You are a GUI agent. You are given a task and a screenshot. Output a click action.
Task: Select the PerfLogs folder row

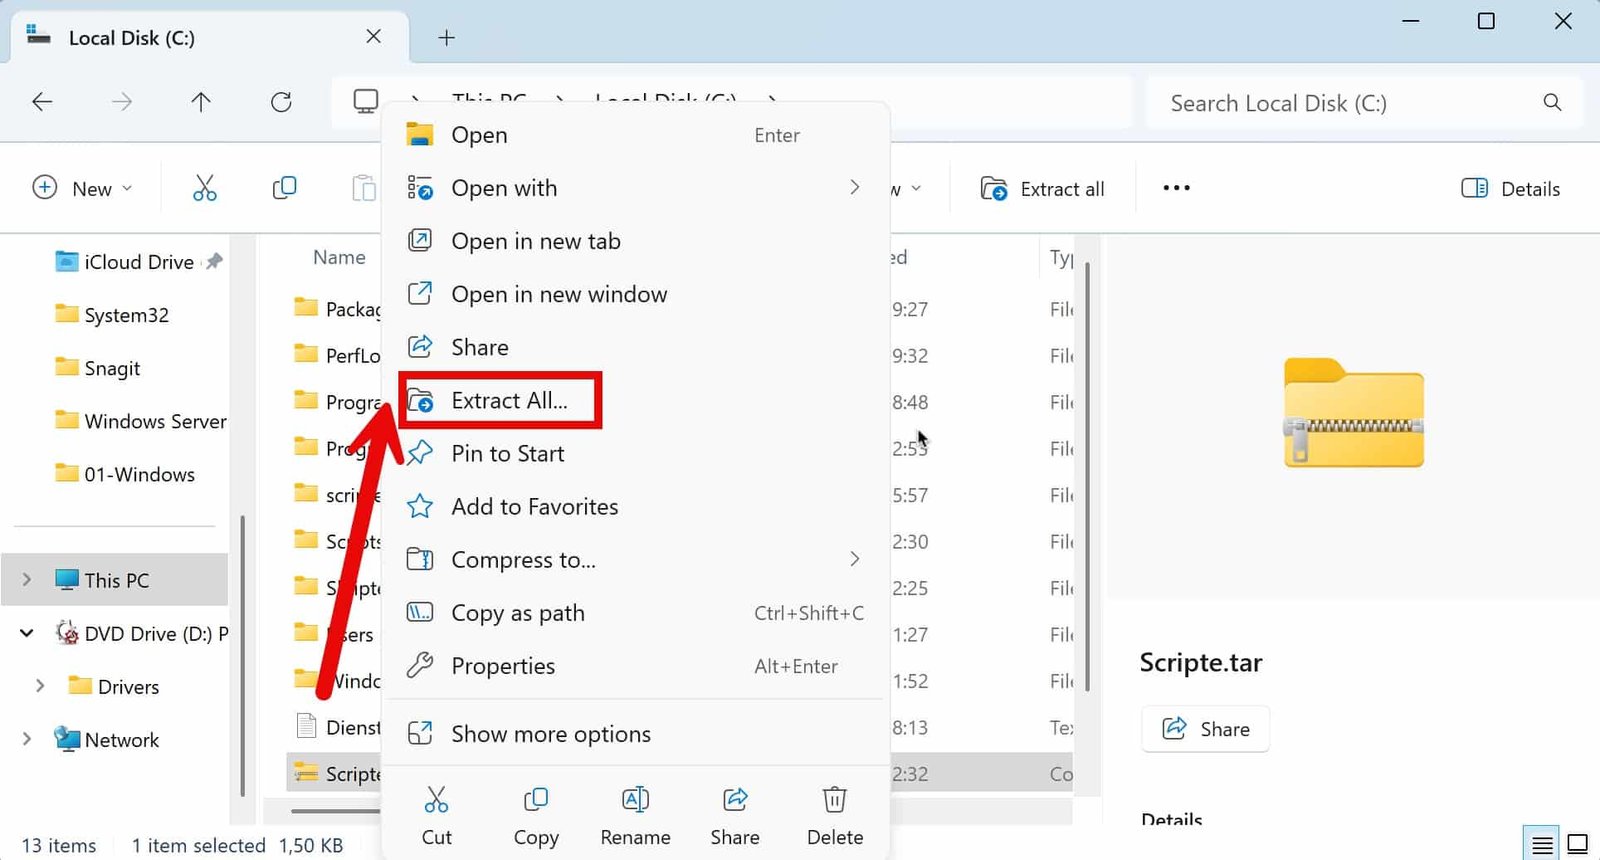tap(336, 356)
